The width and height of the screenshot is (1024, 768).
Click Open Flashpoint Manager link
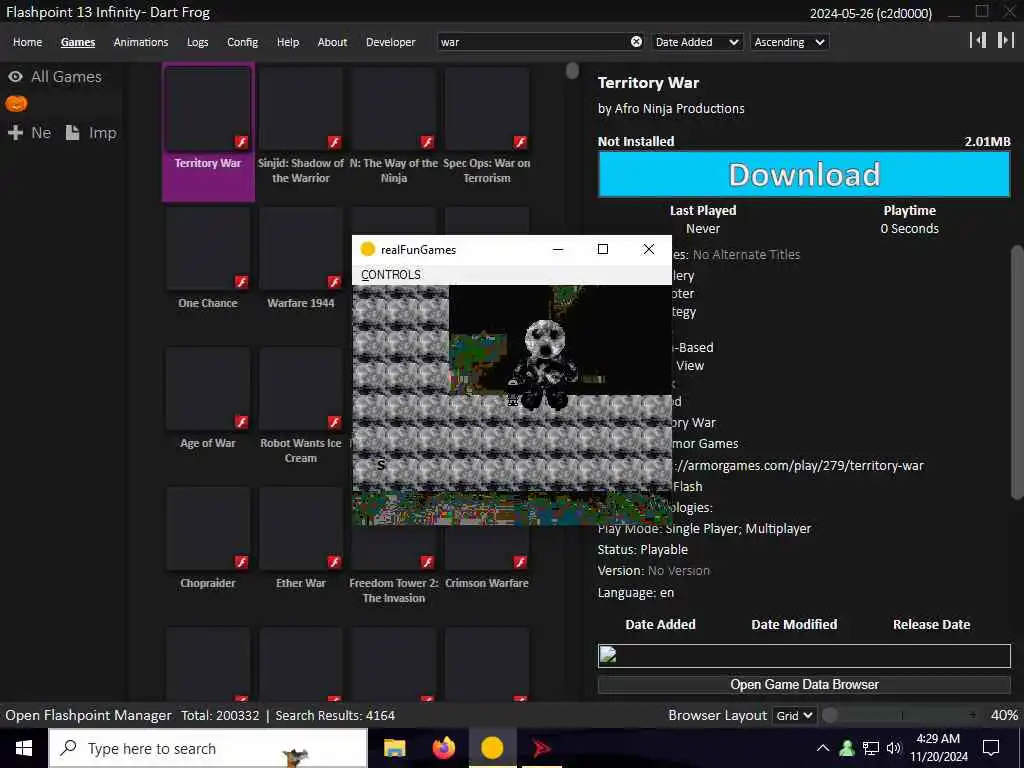tap(88, 715)
